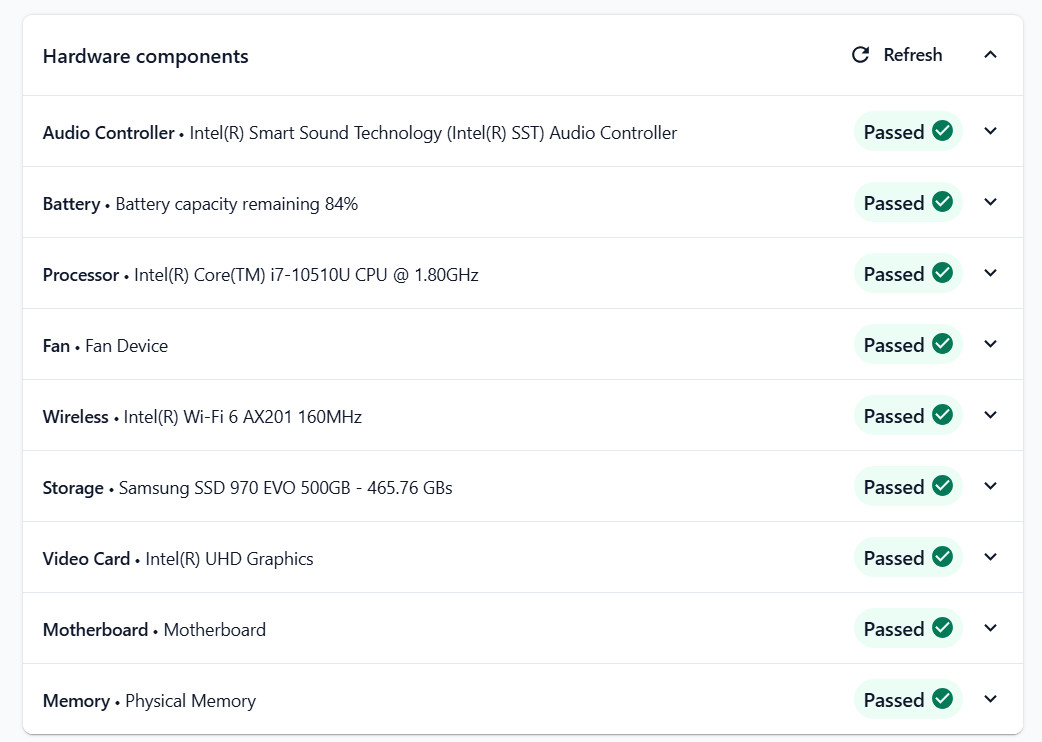1042x742 pixels.
Task: Click the Wireless green check icon
Action: click(x=942, y=415)
